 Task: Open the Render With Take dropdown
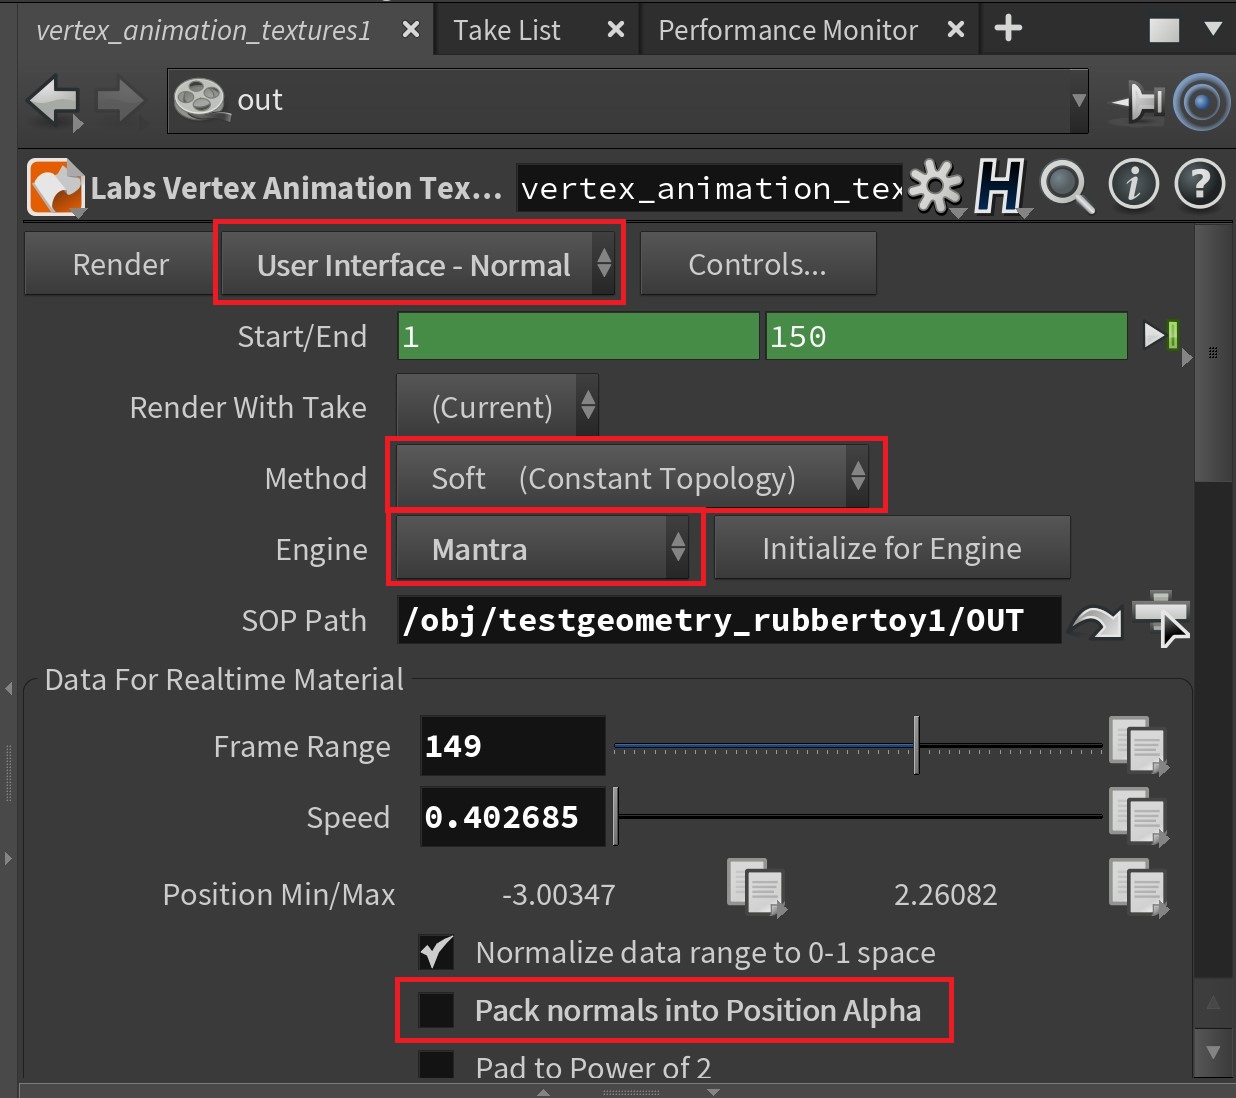[x=497, y=406]
